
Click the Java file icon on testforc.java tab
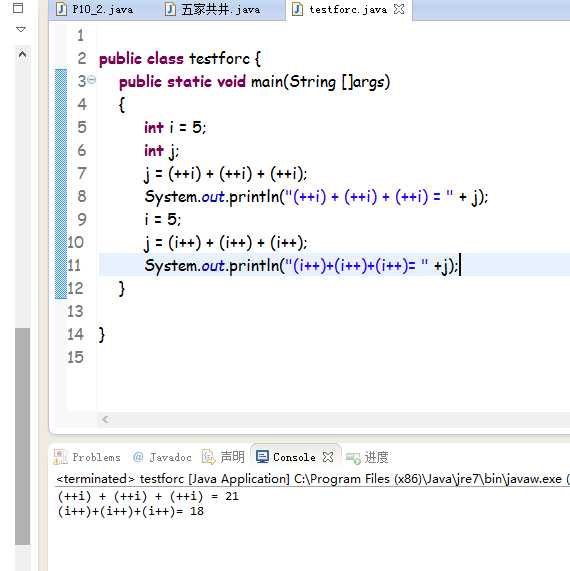point(297,9)
